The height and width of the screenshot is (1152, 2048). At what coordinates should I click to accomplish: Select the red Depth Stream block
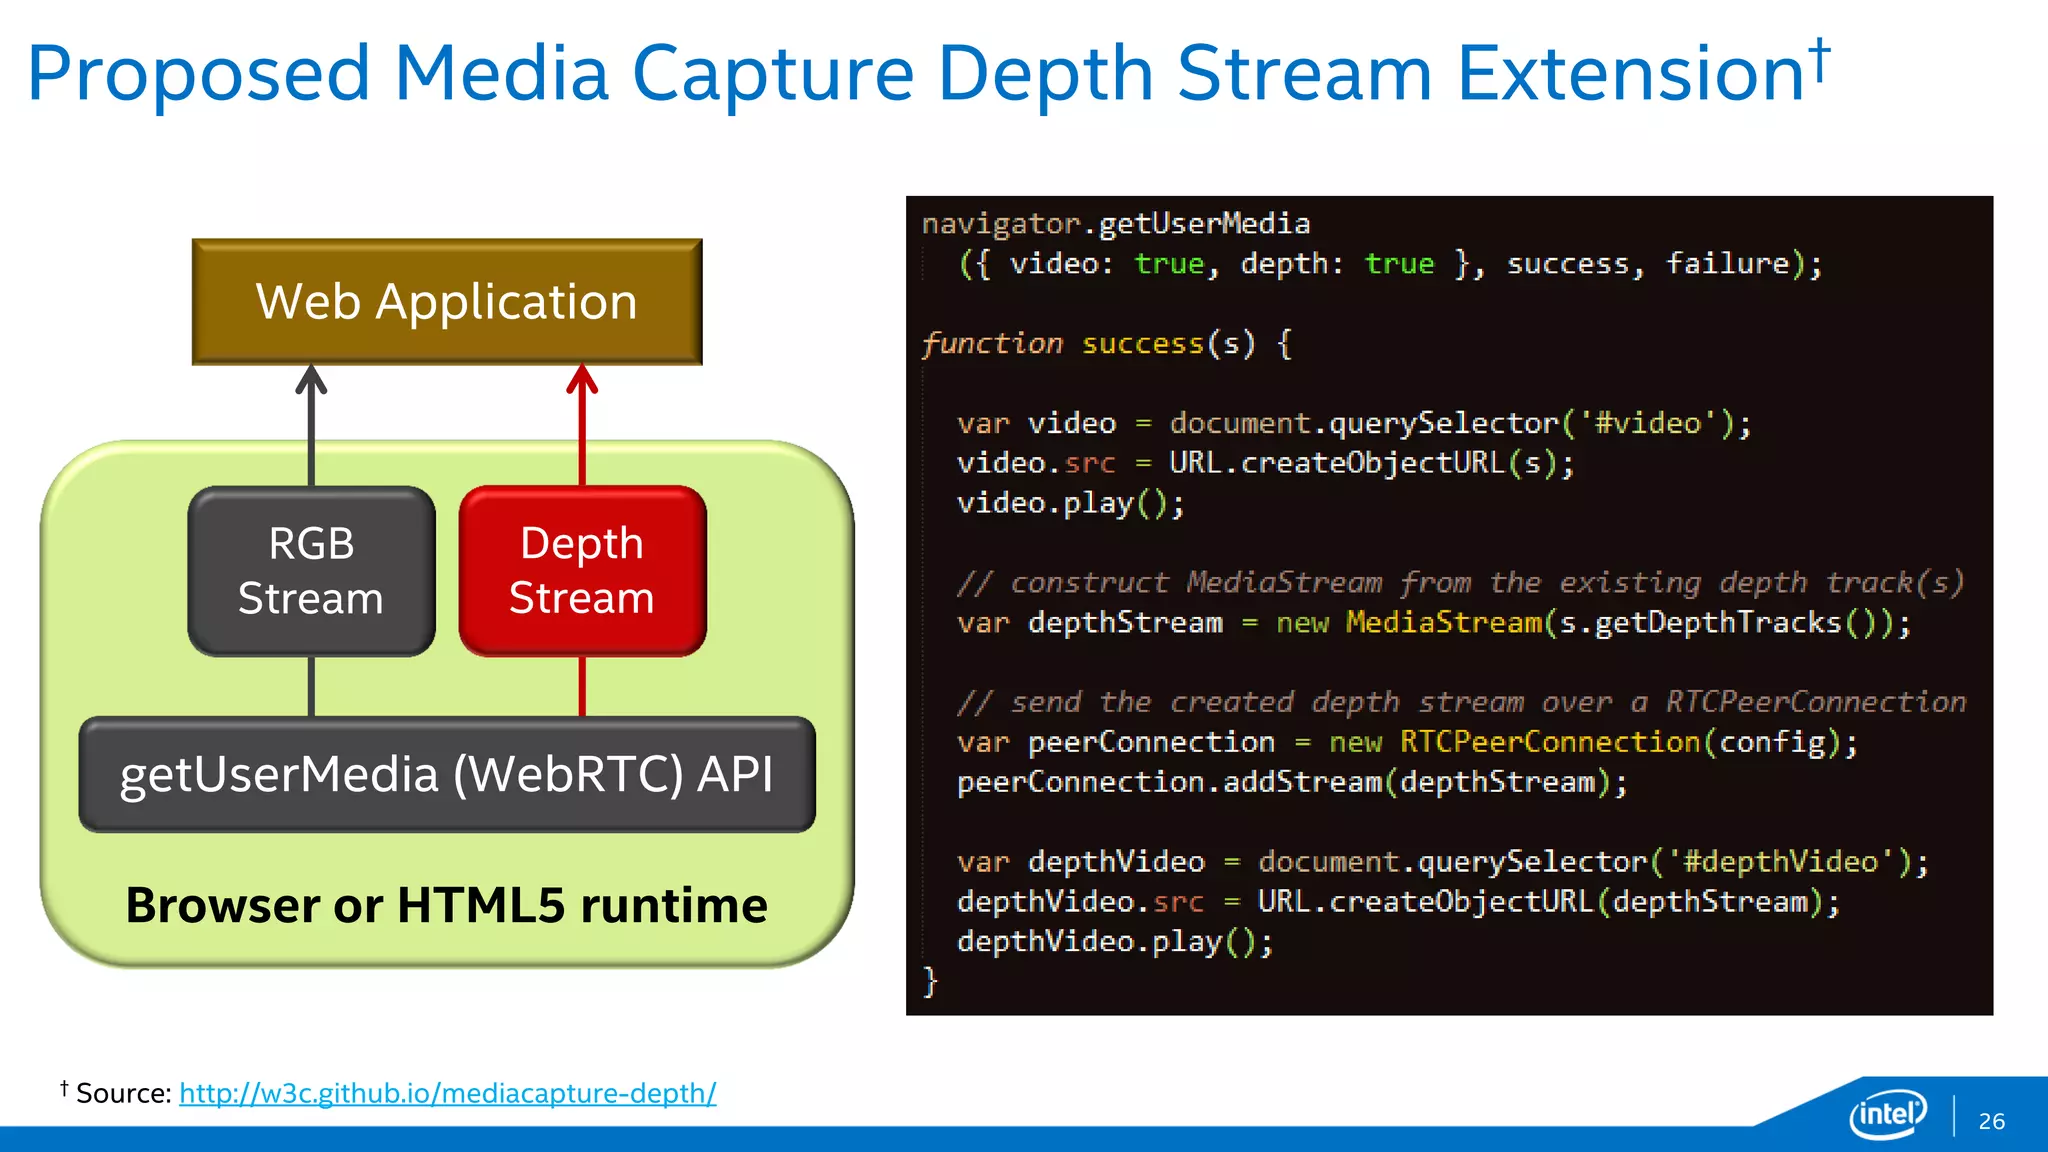pyautogui.click(x=582, y=571)
